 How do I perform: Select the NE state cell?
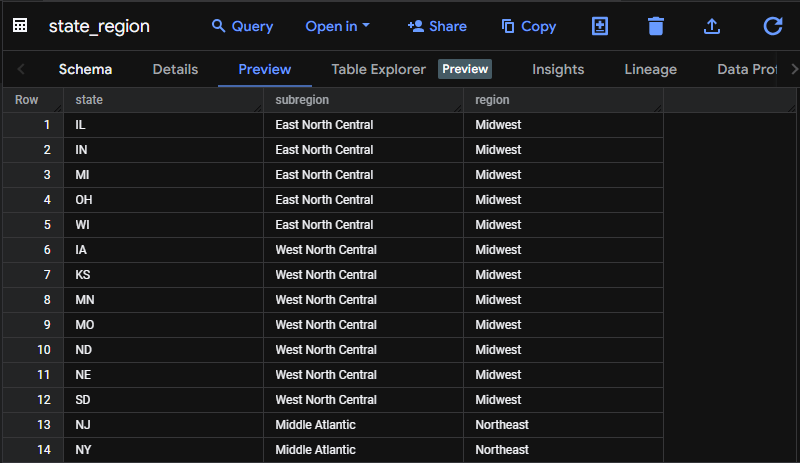point(163,375)
